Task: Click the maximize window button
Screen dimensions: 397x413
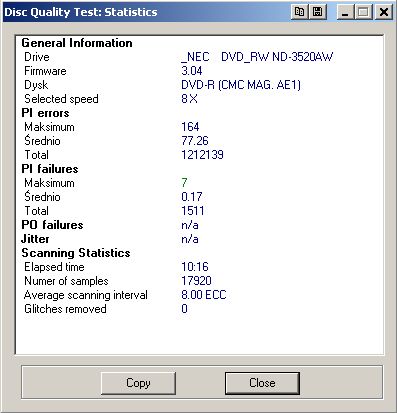Action: [364, 12]
